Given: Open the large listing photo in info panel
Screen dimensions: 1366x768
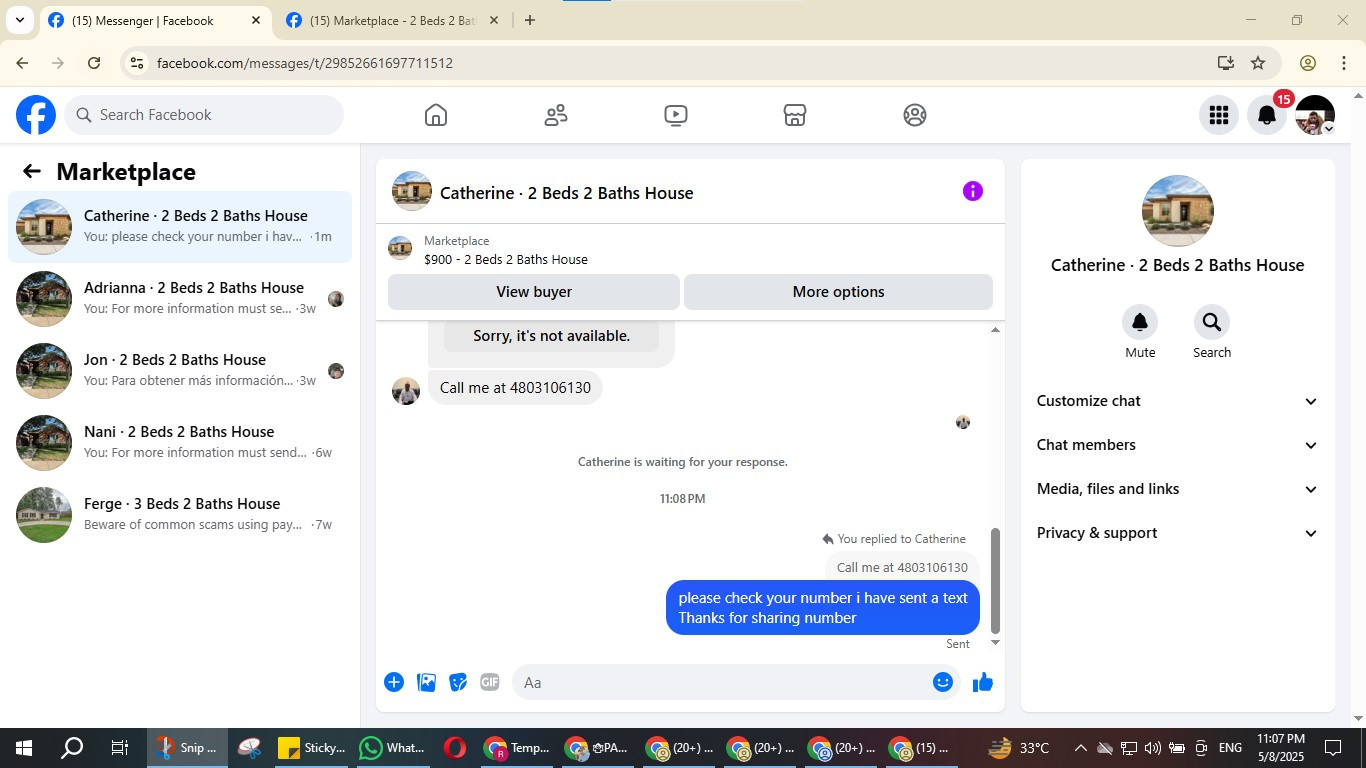Looking at the screenshot, I should click(1178, 211).
